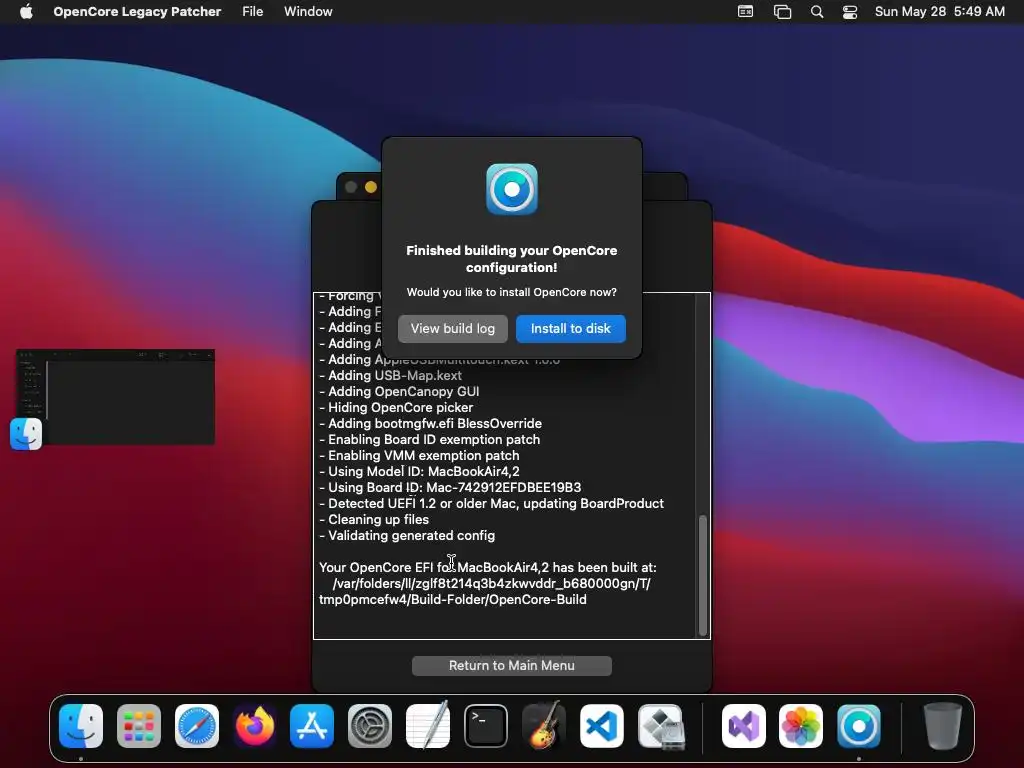Click View build log button
This screenshot has height=768, width=1024.
pos(453,328)
